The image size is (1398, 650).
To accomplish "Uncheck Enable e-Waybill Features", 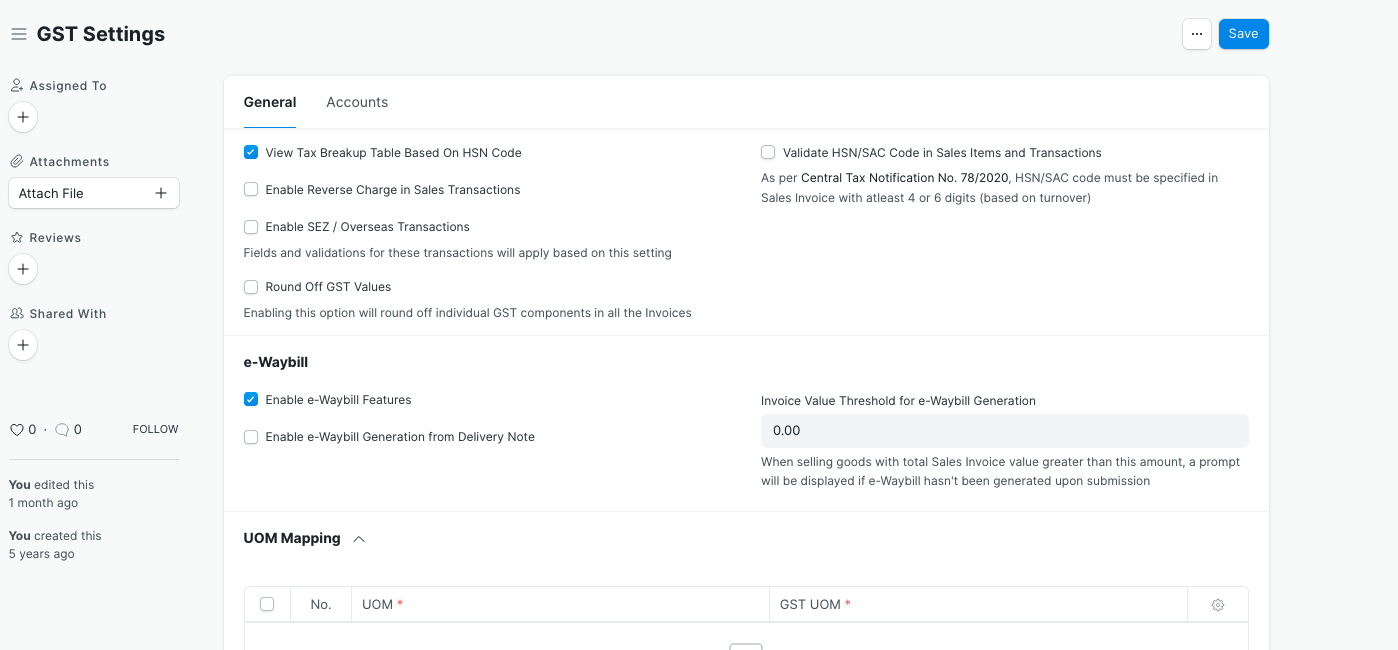I will click(251, 400).
